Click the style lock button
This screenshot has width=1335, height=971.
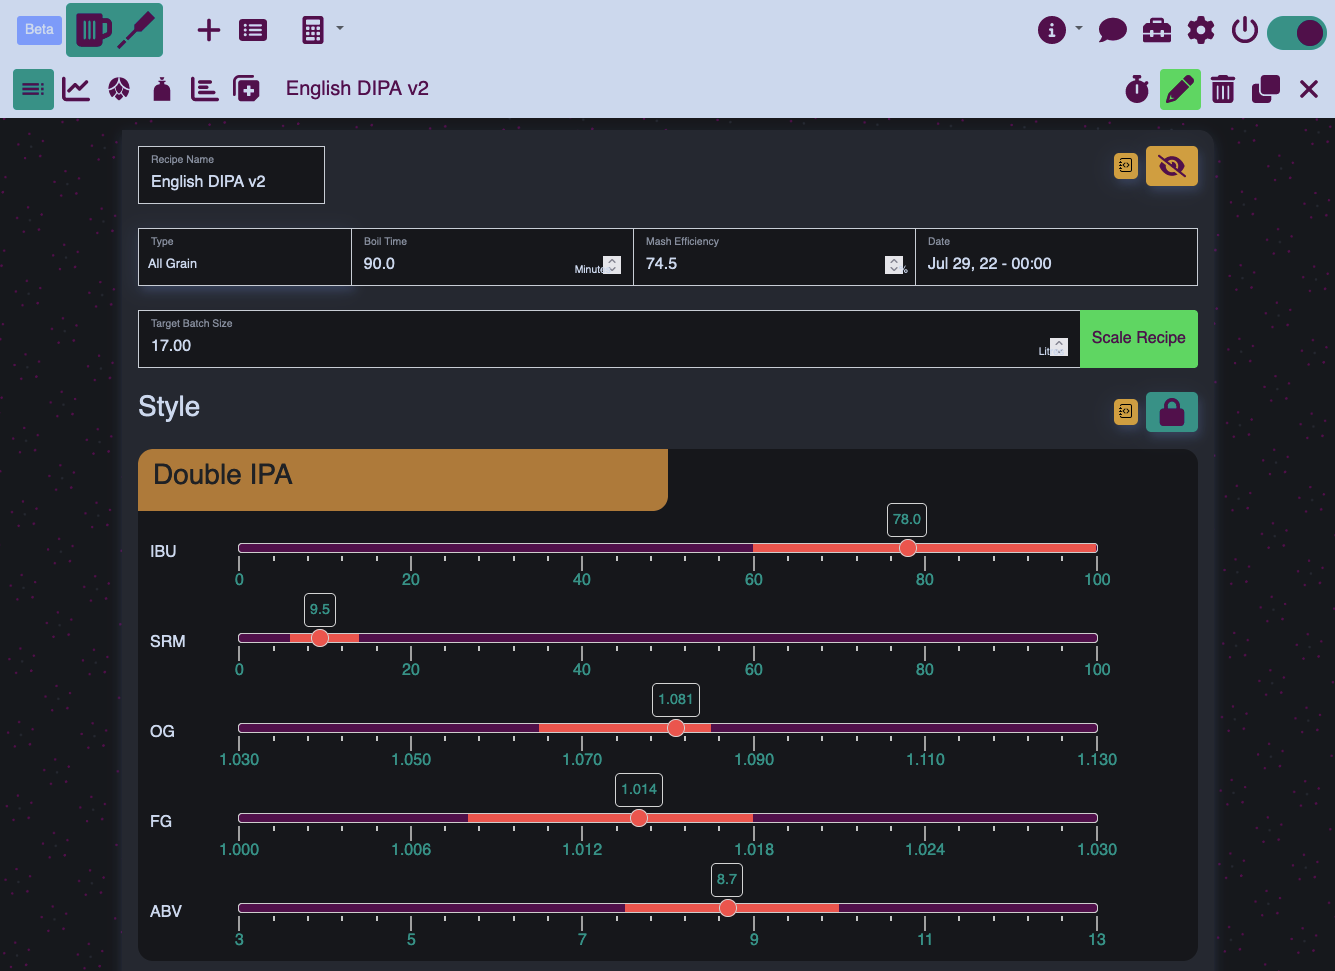[x=1171, y=412]
